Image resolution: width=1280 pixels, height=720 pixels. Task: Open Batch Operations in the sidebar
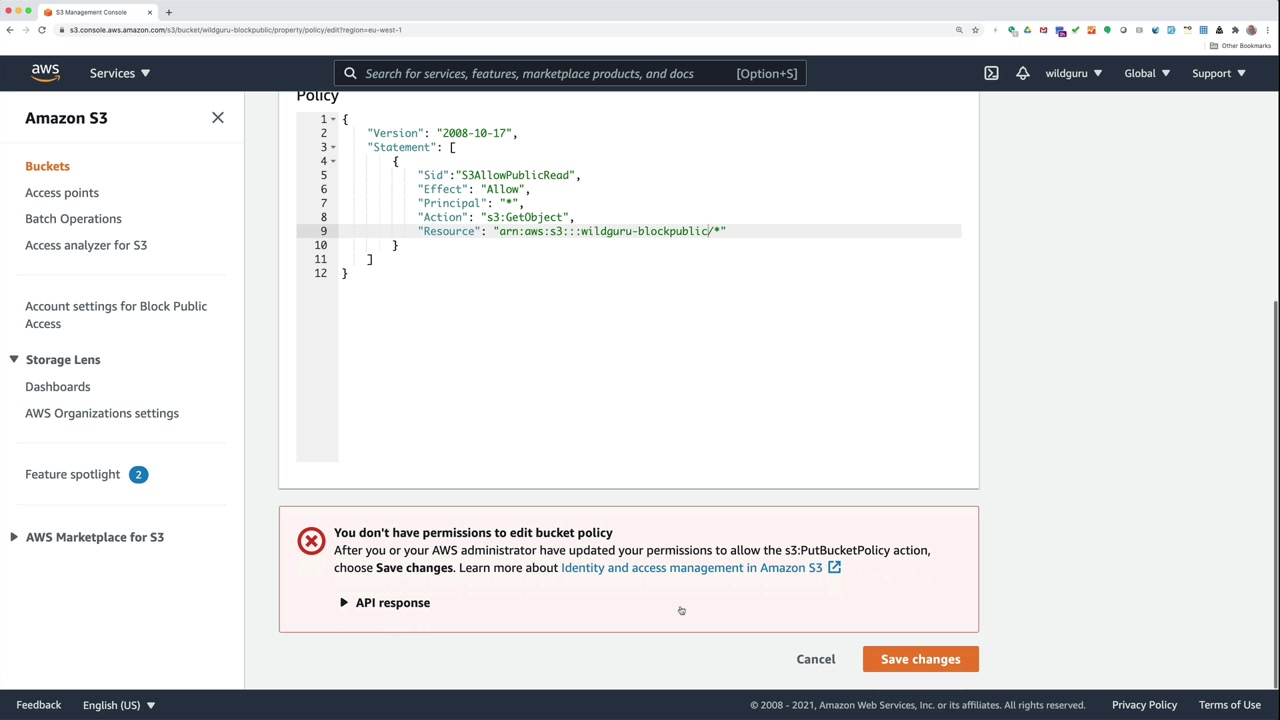(73, 219)
